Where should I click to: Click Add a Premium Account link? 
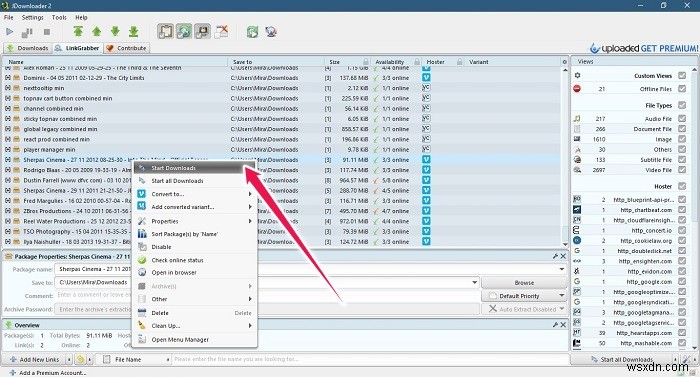point(53,373)
